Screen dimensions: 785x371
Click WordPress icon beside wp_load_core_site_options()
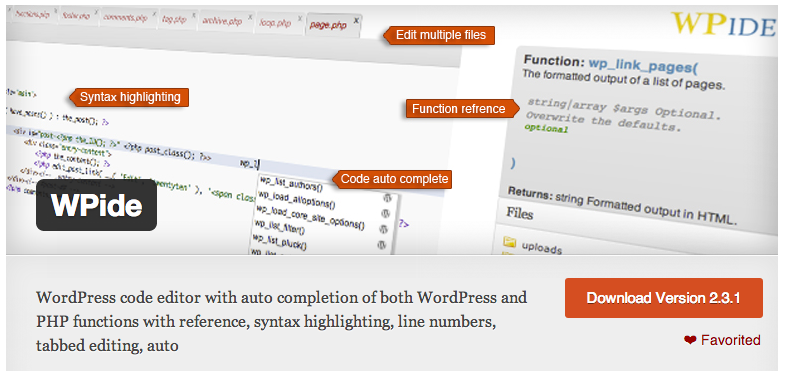[384, 229]
